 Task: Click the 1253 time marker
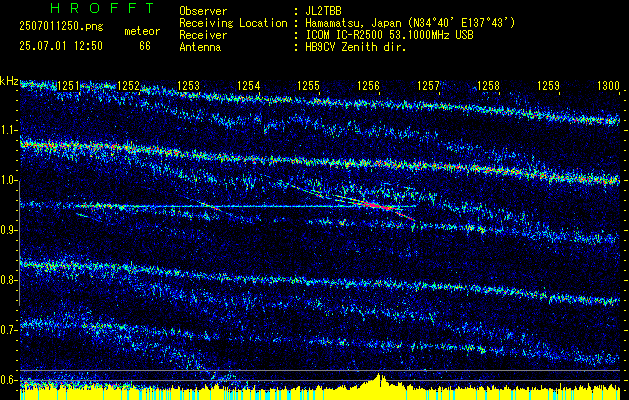tap(189, 86)
